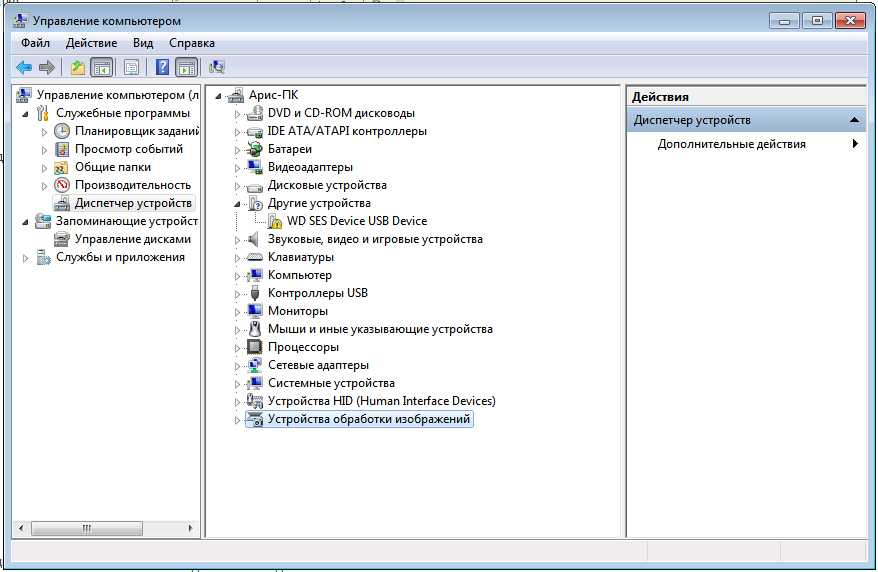Open Дополнительные действия submenu
Image resolution: width=878 pixels, height=572 pixels.
[746, 144]
